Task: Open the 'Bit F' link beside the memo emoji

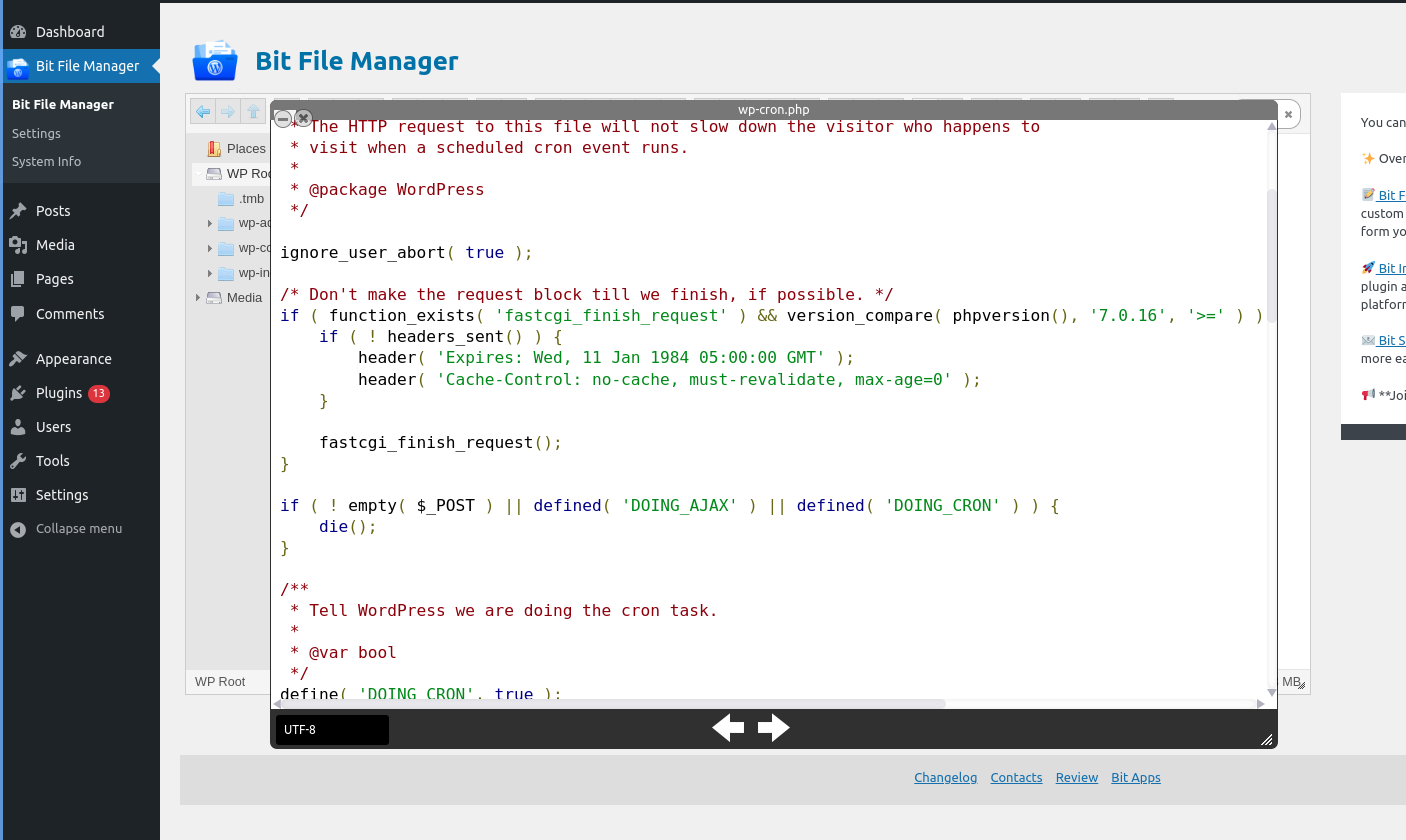Action: (1392, 195)
